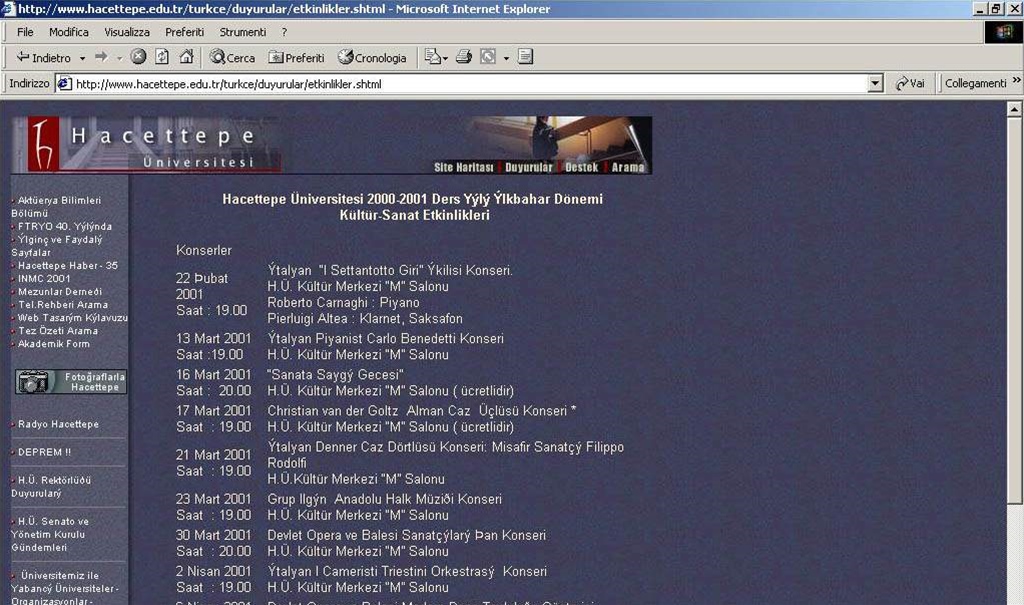Screen dimensions: 1024x605
Task: Go to the home page icon
Action: point(187,57)
